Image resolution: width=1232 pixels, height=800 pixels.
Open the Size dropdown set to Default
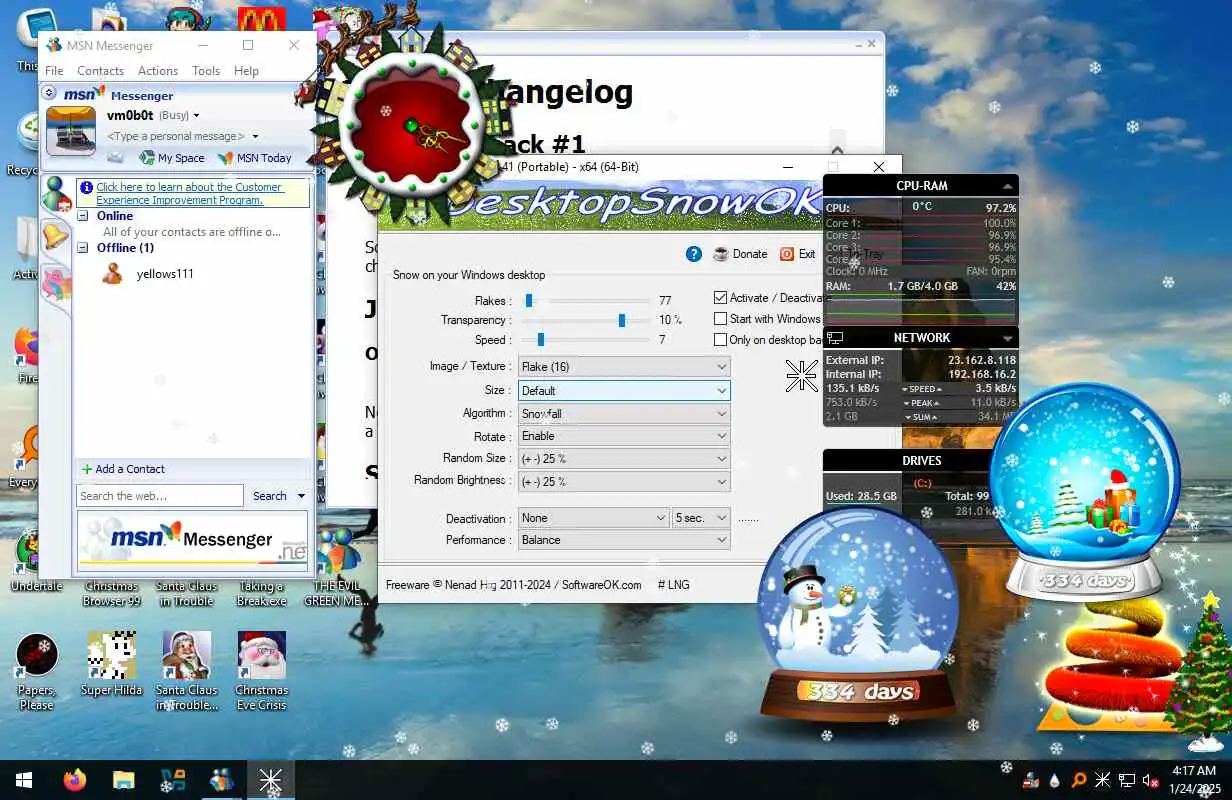click(624, 391)
